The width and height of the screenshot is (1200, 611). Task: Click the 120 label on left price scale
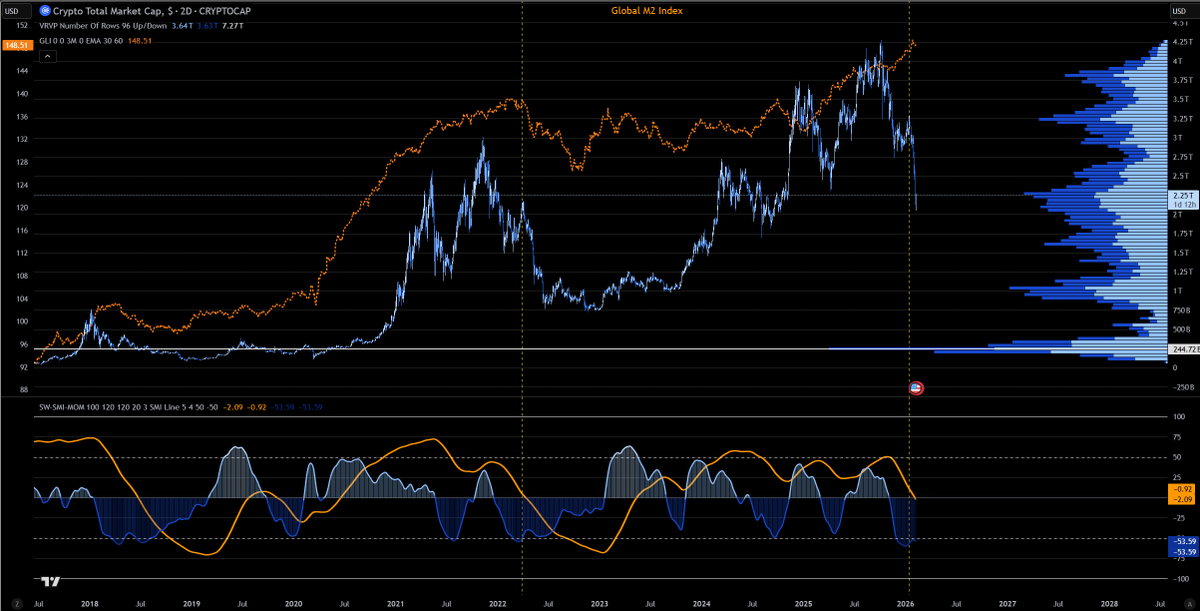pyautogui.click(x=22, y=208)
